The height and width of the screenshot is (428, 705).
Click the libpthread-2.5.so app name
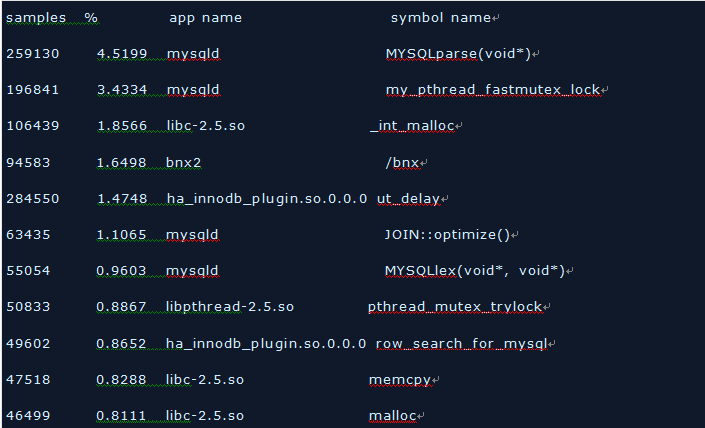230,307
